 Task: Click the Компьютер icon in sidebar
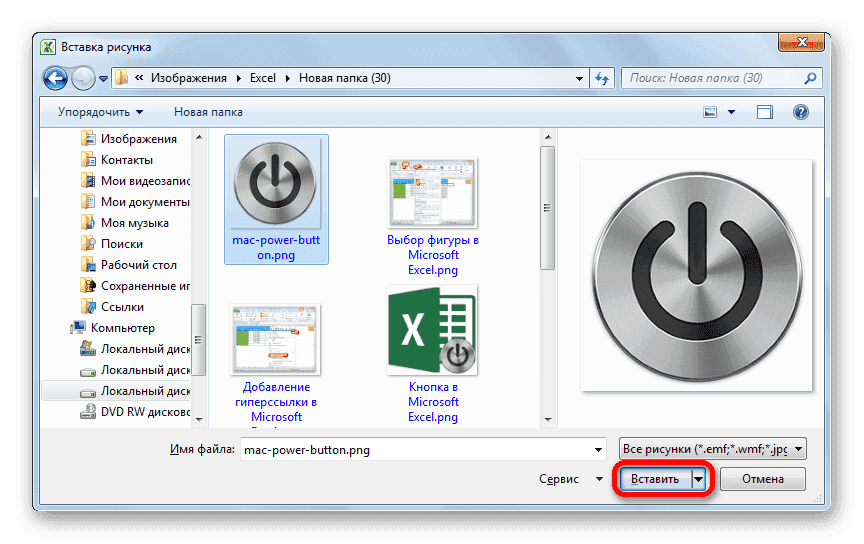[78, 327]
